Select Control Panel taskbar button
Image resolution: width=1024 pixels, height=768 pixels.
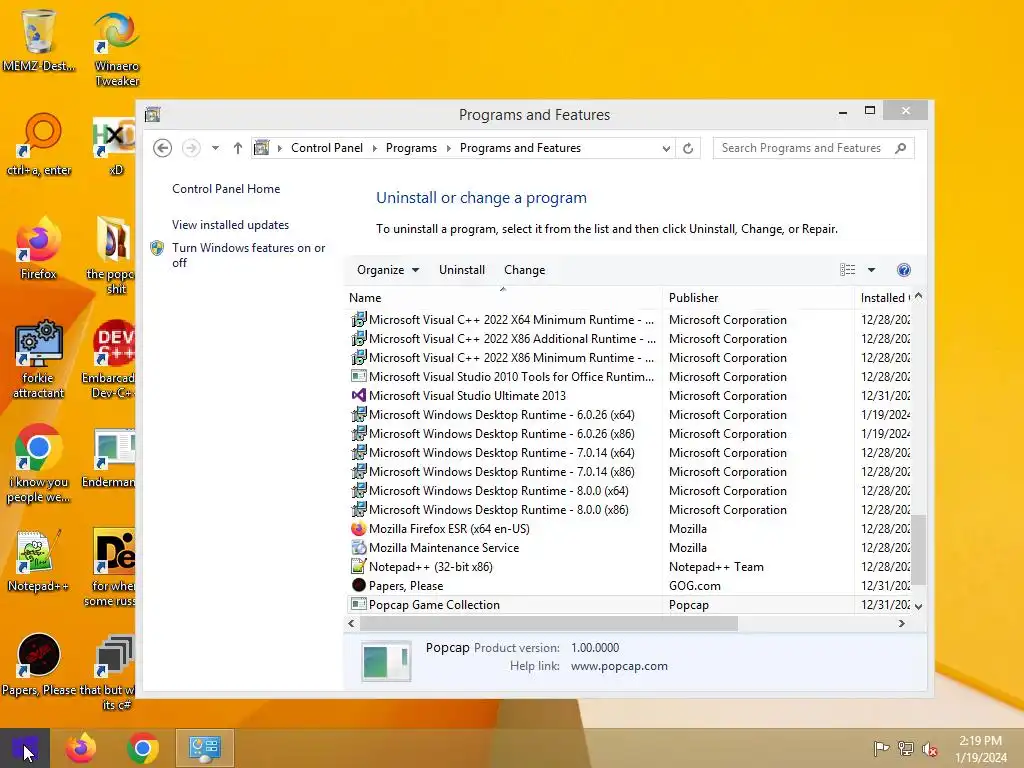pyautogui.click(x=204, y=748)
